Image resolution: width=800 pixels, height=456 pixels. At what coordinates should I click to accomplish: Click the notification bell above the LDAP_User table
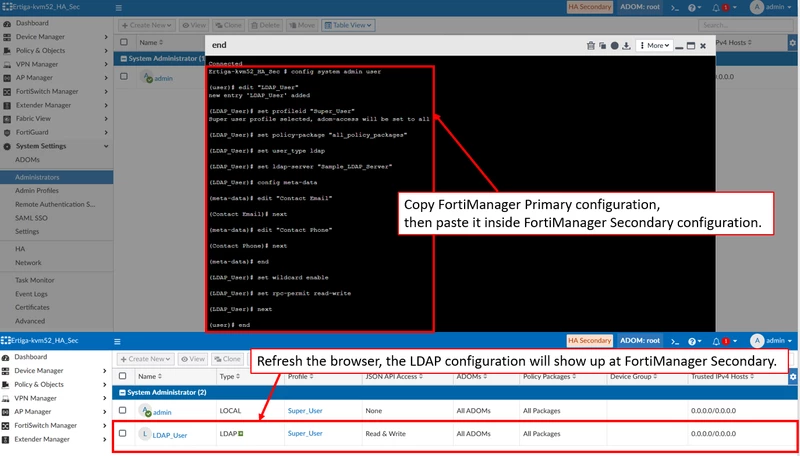point(716,341)
